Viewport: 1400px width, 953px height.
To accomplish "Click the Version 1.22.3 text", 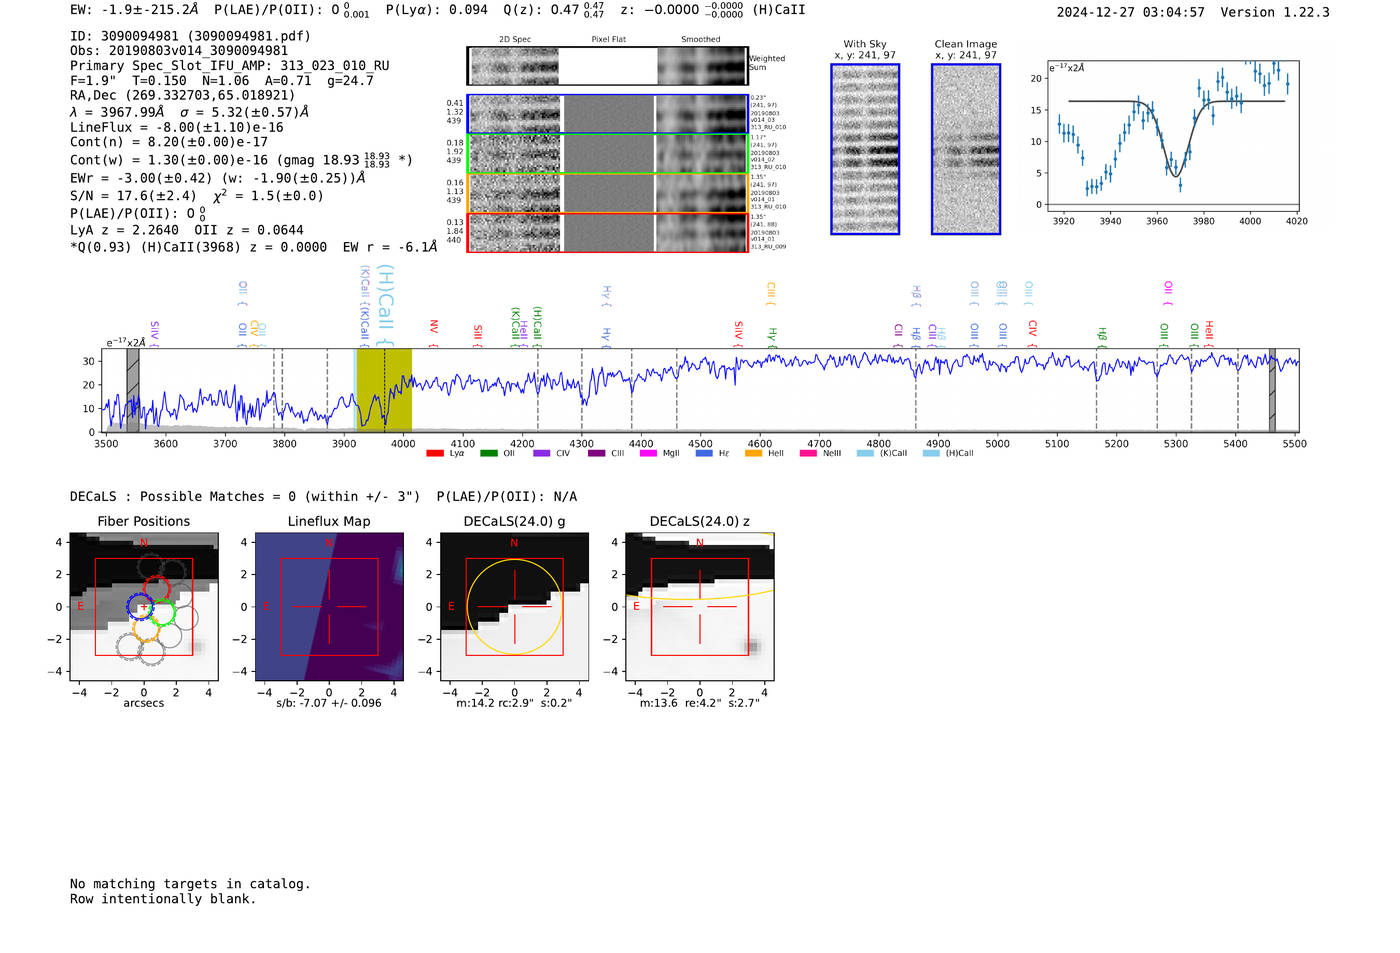I will coord(1275,12).
